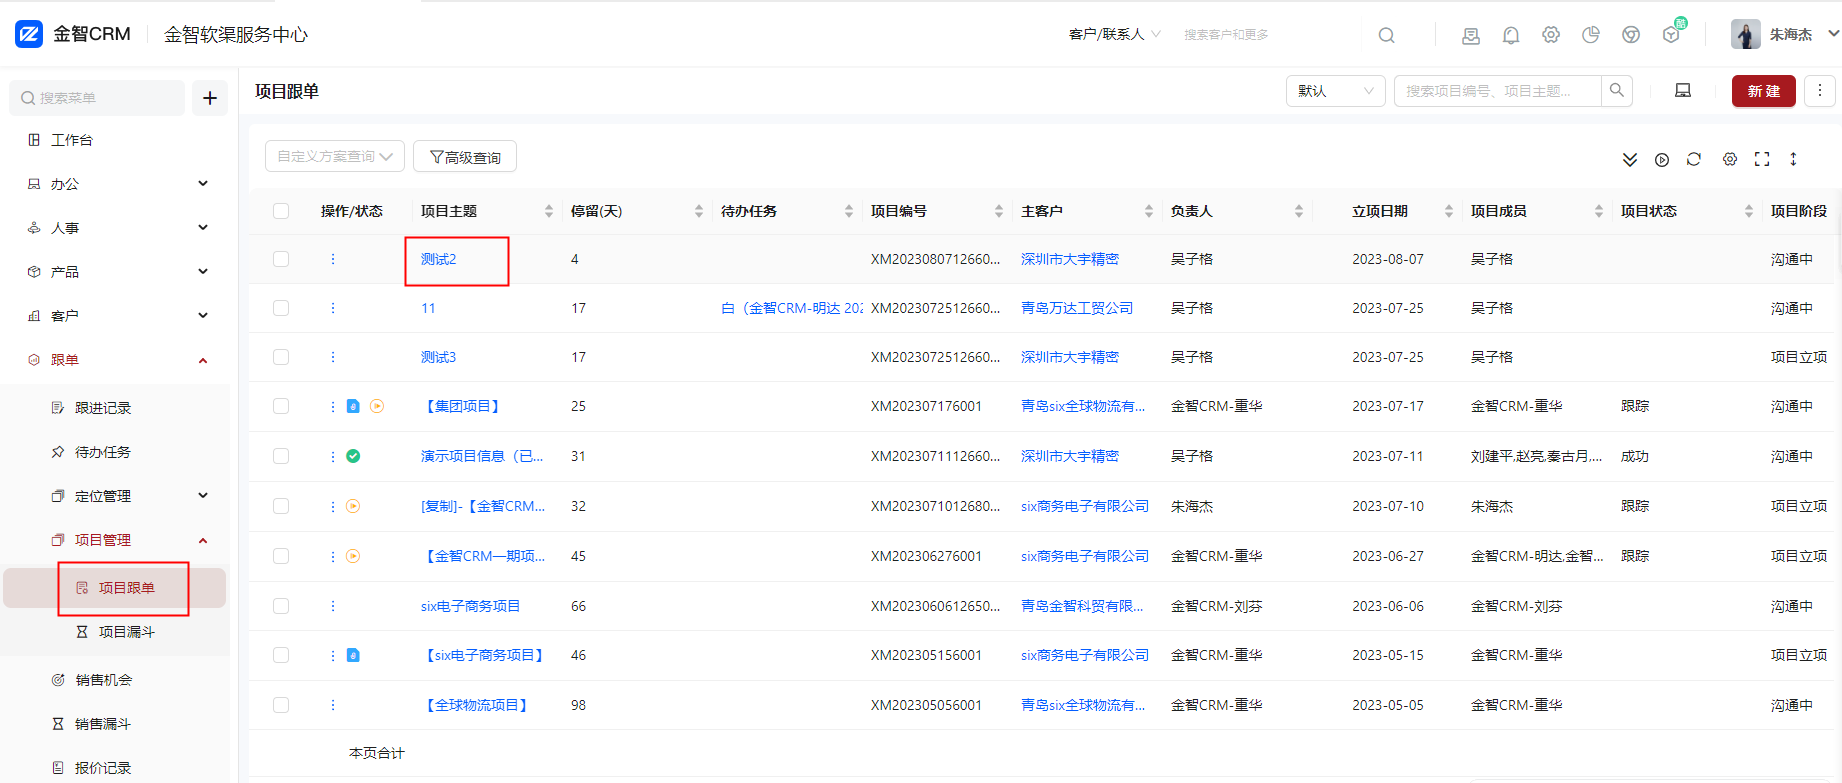This screenshot has width=1842, height=783.
Task: Check the row for [复制]-【金智CRM
Action: pyautogui.click(x=281, y=506)
